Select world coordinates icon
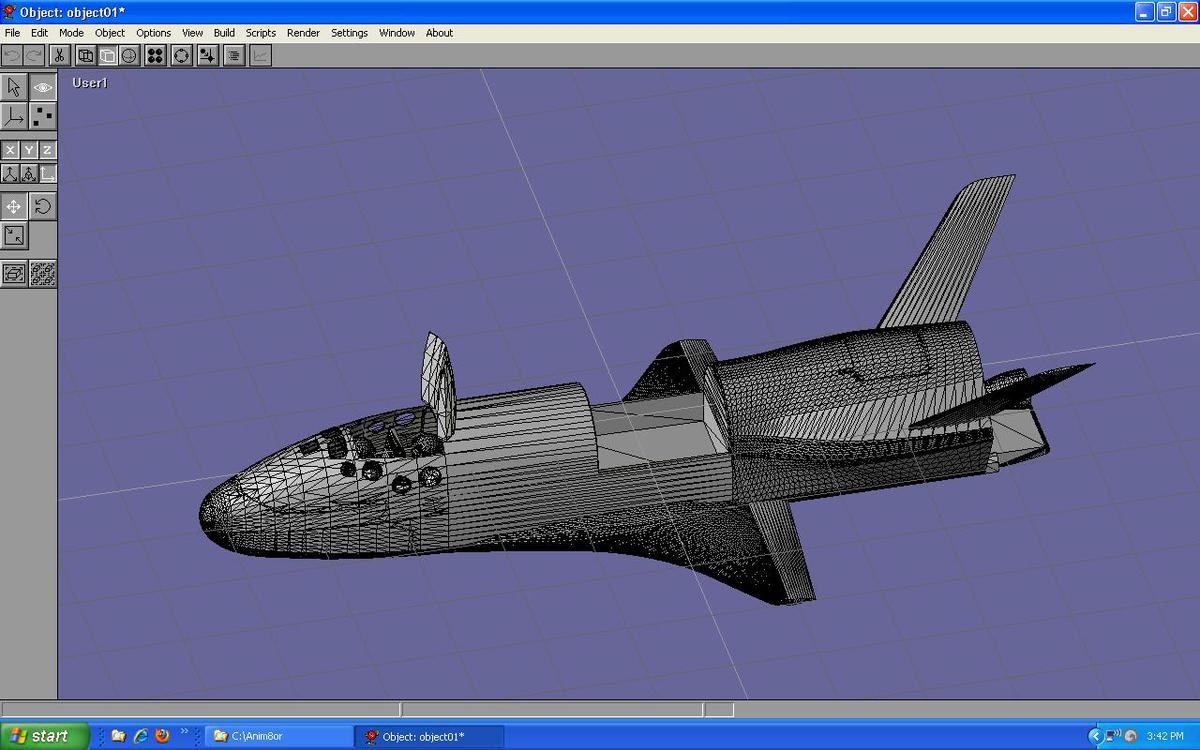Screen dimensions: 1200x750 point(10,174)
